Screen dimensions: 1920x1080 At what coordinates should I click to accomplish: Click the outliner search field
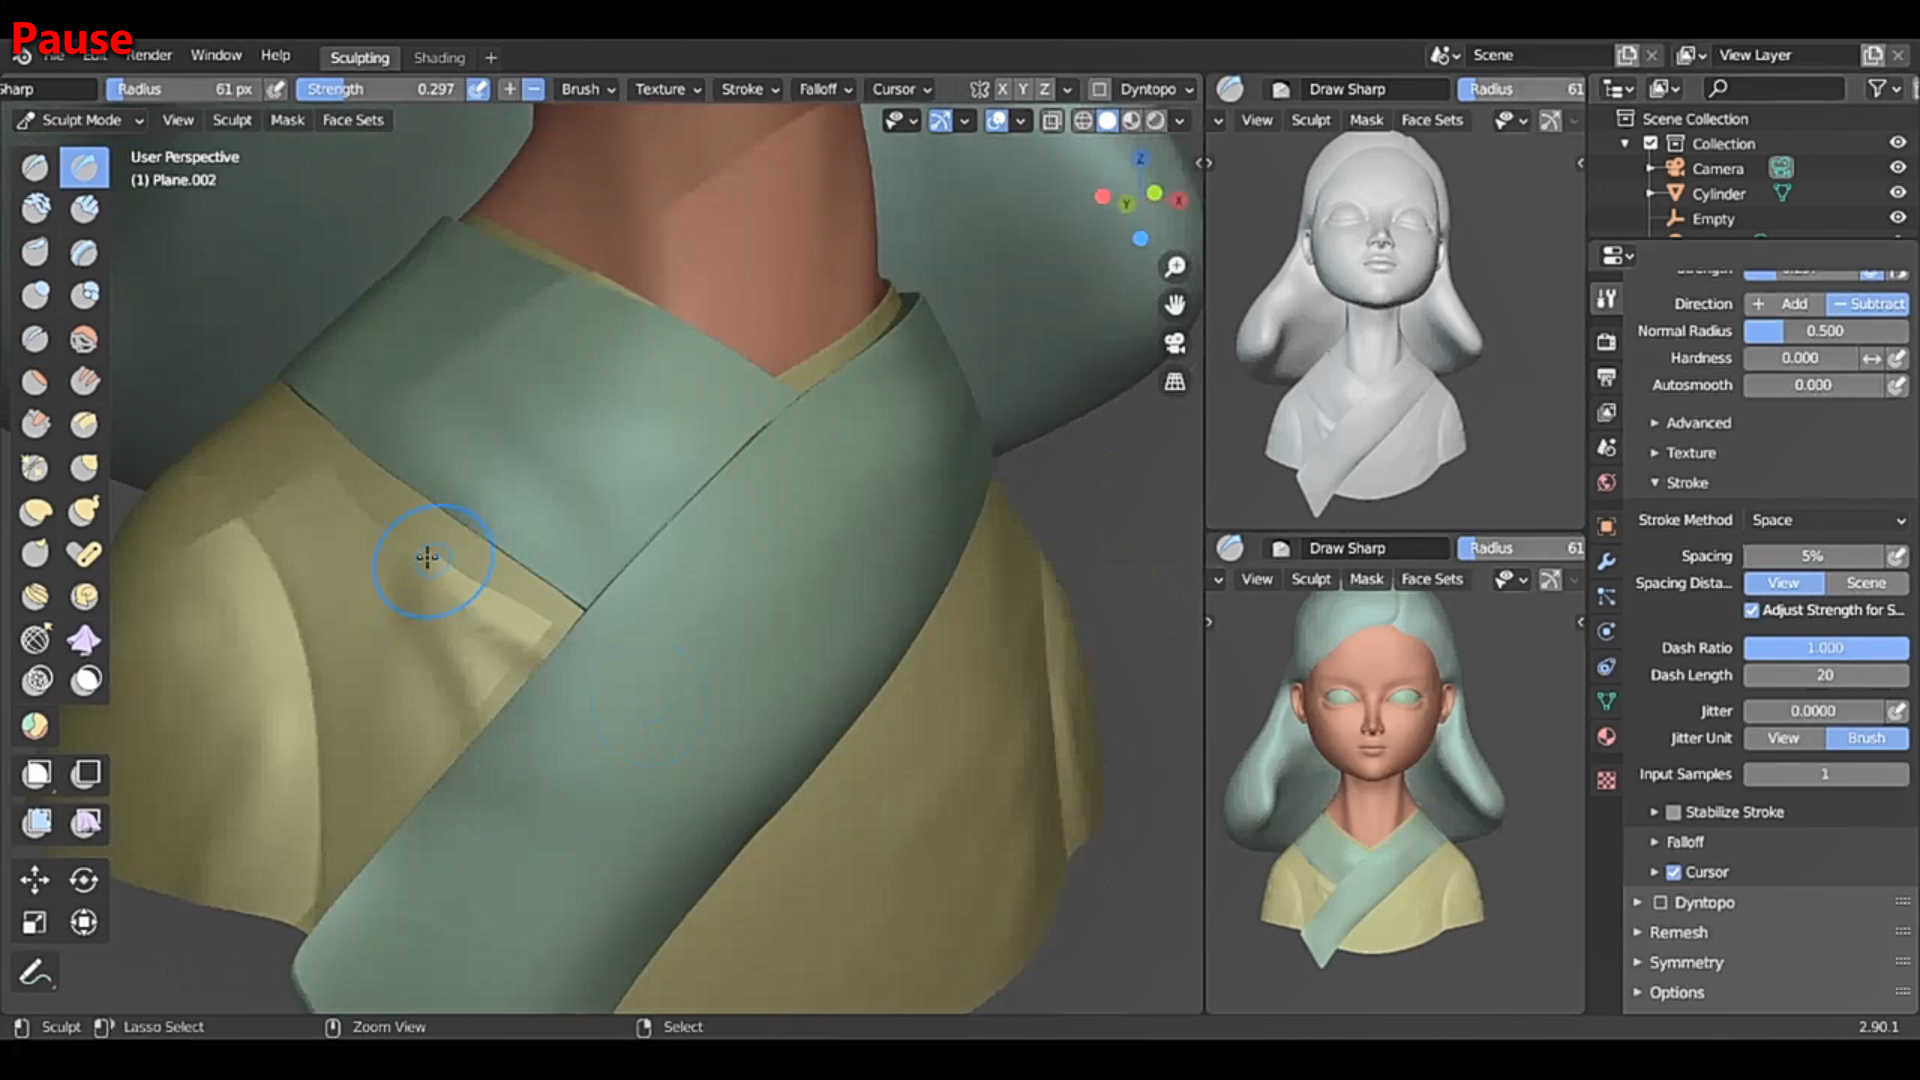(x=1774, y=89)
